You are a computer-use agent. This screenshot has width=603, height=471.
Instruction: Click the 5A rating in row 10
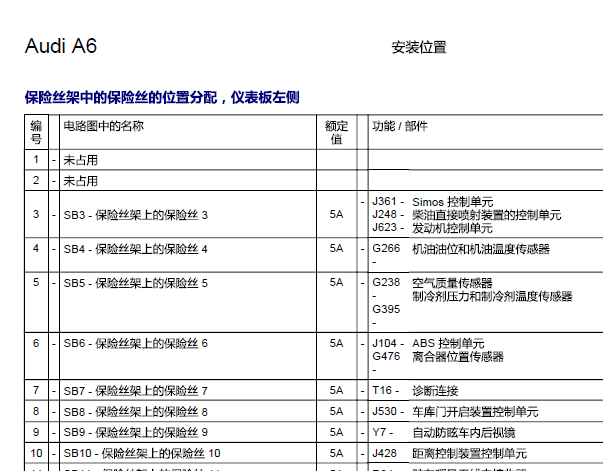(x=336, y=453)
